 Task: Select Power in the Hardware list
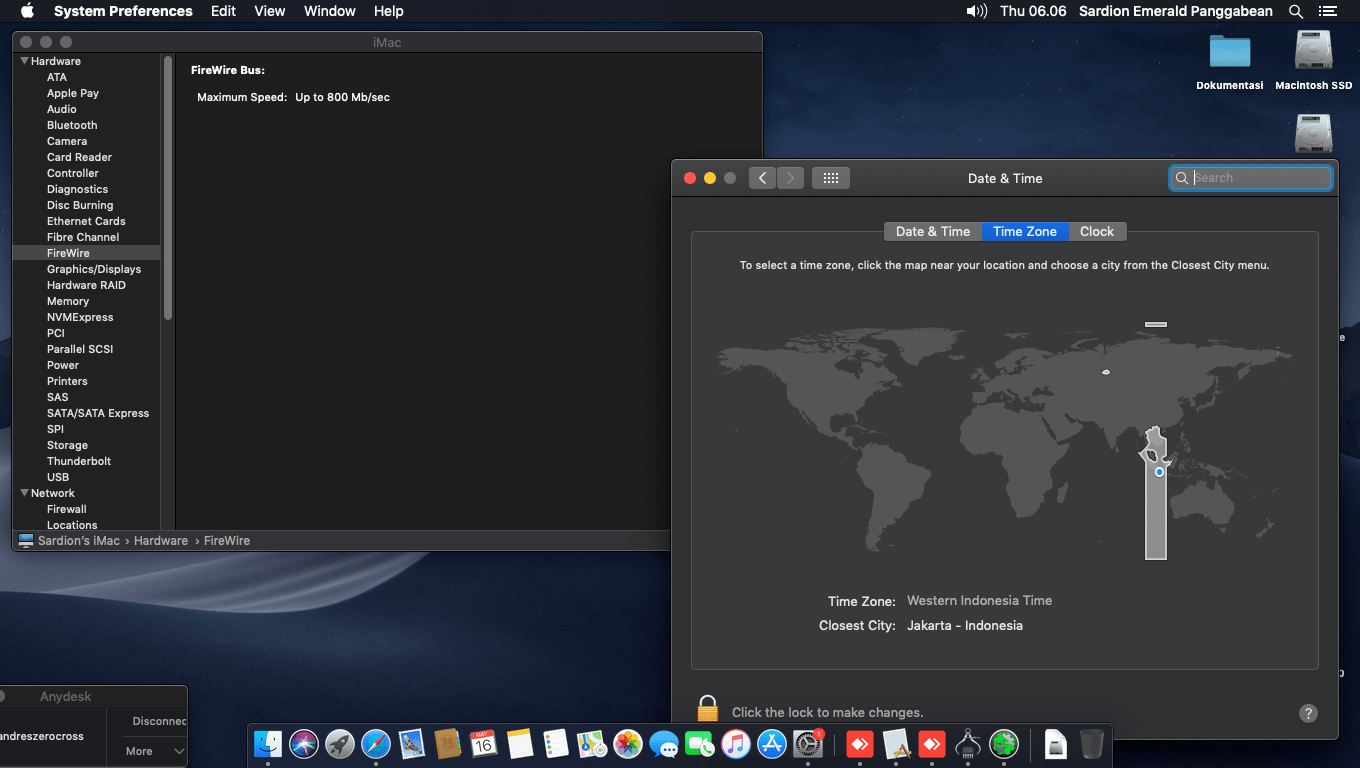click(x=63, y=365)
